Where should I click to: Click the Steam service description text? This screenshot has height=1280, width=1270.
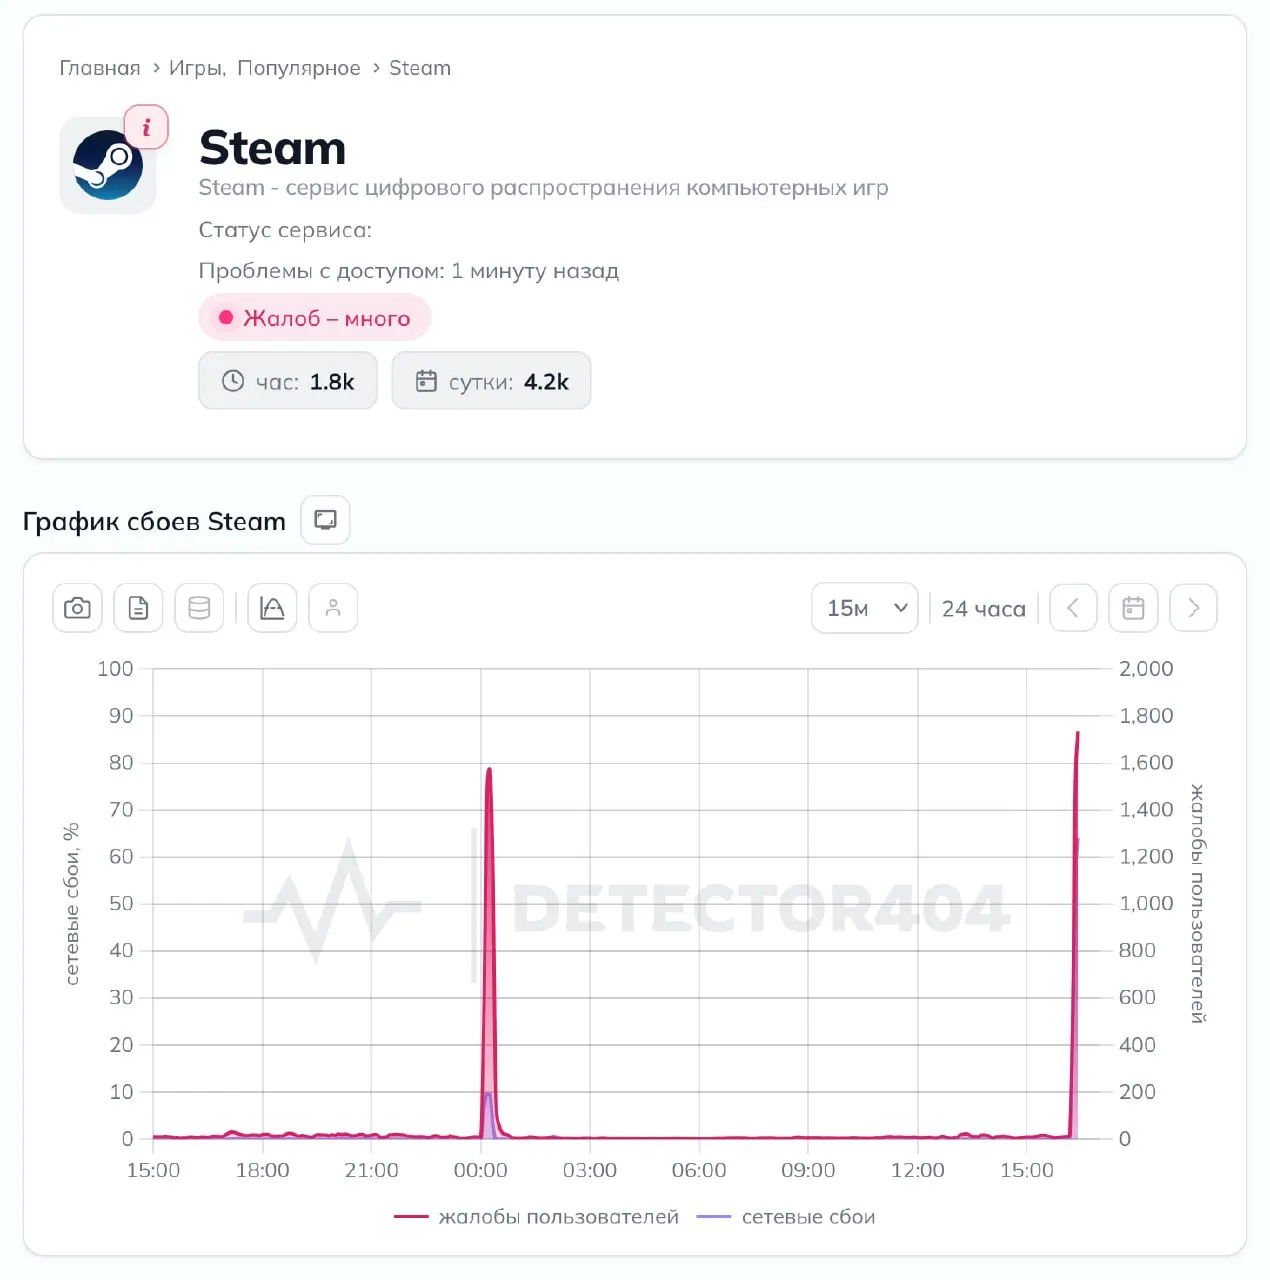pos(543,188)
